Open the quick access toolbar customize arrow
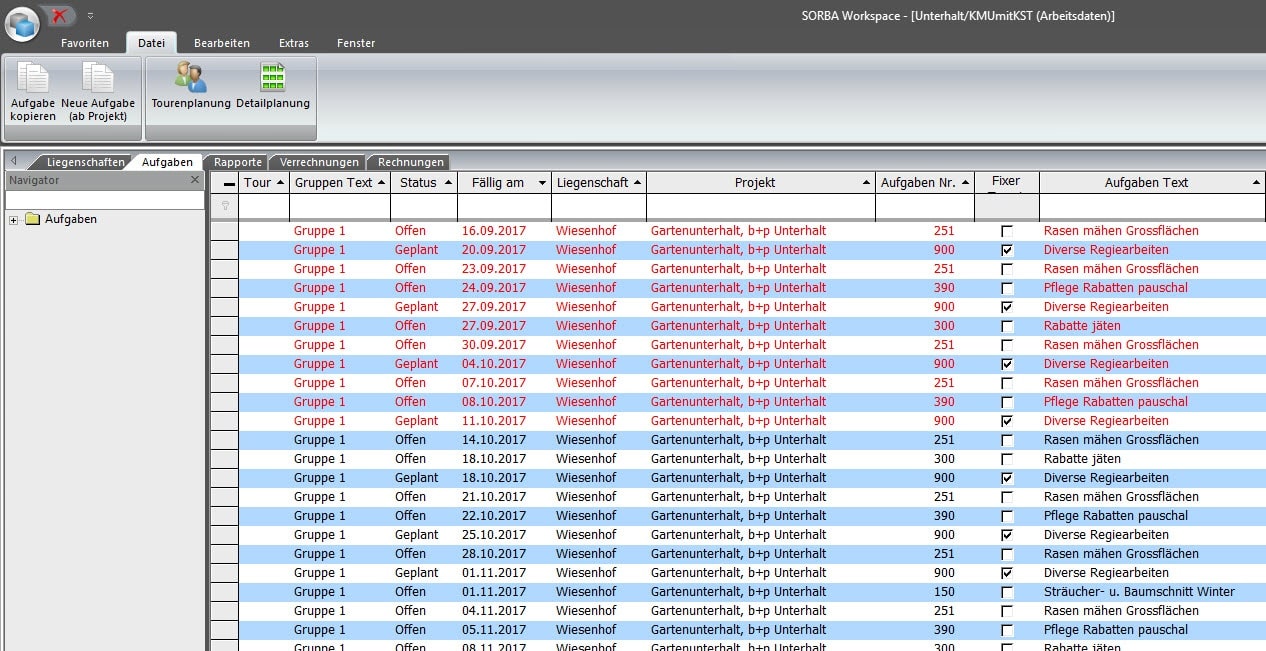 coord(90,16)
